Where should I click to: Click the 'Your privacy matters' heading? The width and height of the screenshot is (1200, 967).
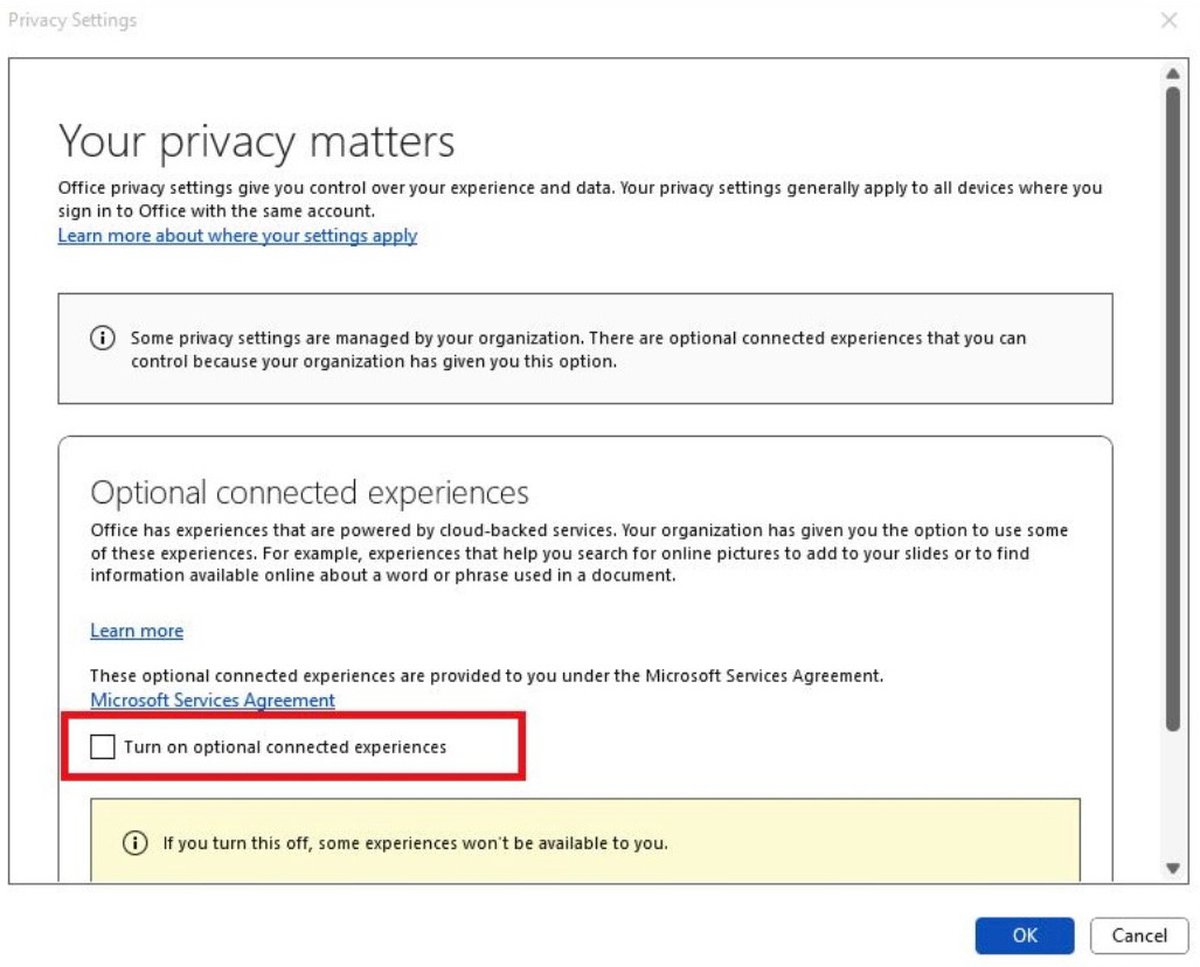tap(256, 142)
